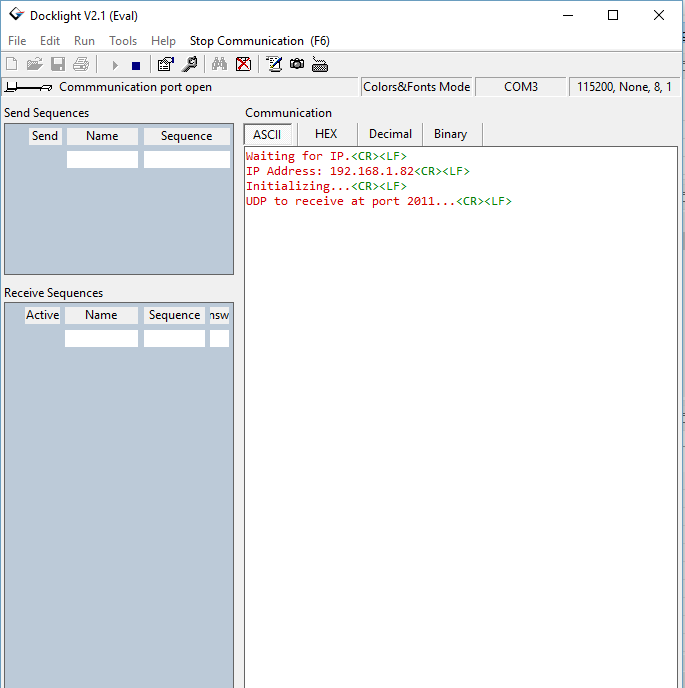The image size is (685, 688).
Task: Click the Name header in Send Sequences
Action: pos(102,136)
